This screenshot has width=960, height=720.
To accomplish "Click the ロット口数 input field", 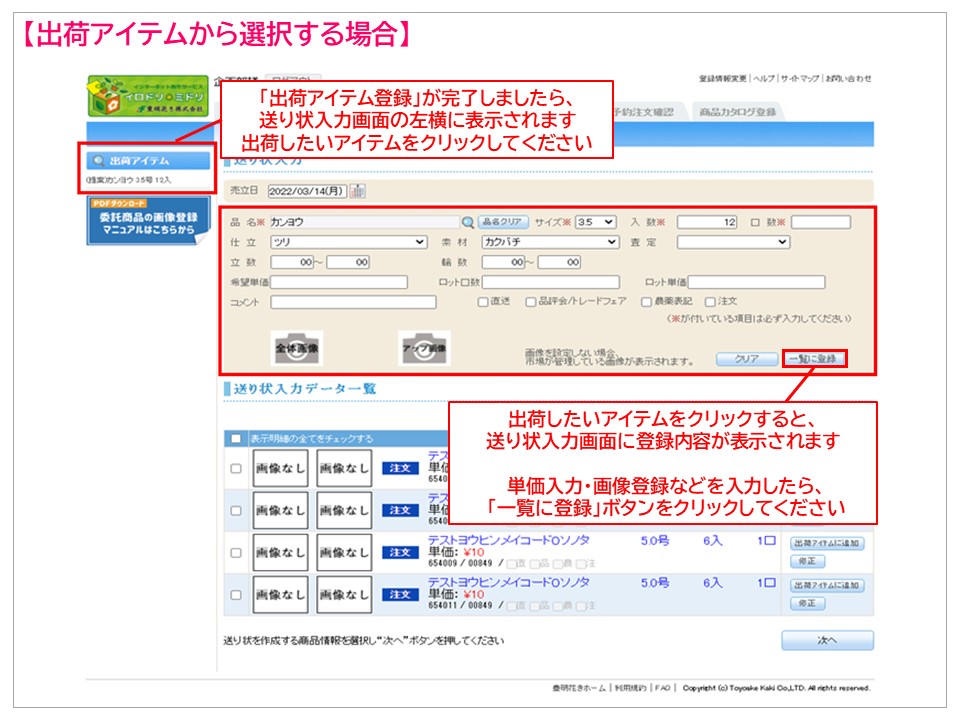I will tap(550, 282).
